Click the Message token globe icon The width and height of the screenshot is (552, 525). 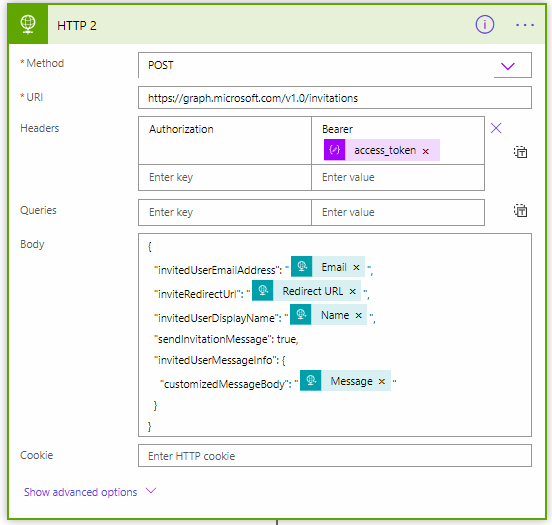click(310, 381)
